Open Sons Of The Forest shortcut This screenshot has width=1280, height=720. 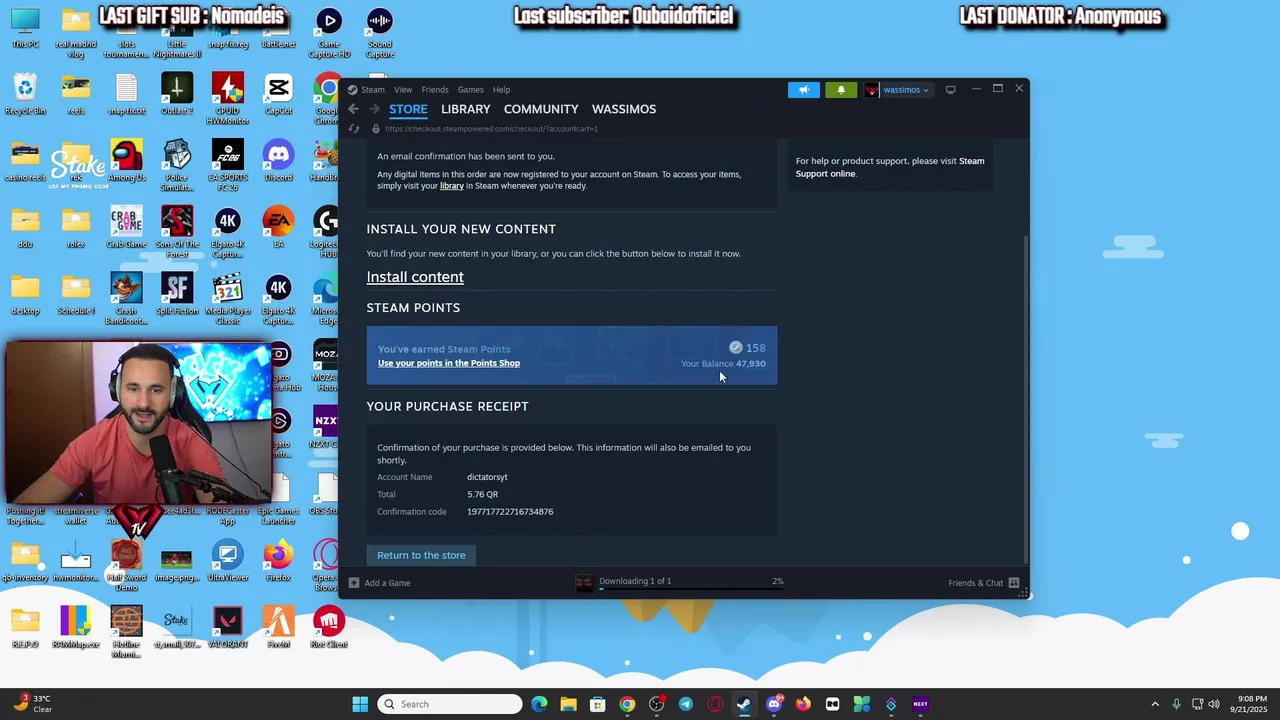[x=177, y=232]
